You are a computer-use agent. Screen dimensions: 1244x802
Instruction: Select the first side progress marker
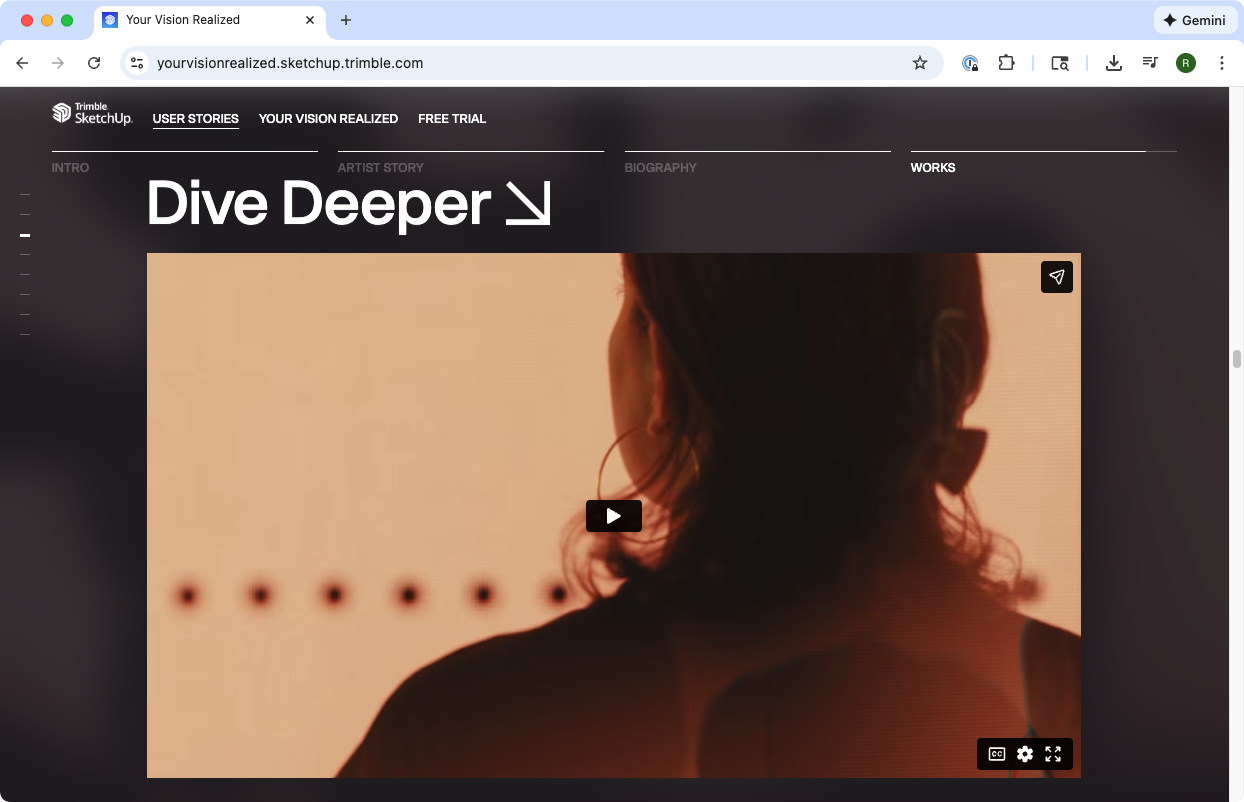[25, 195]
